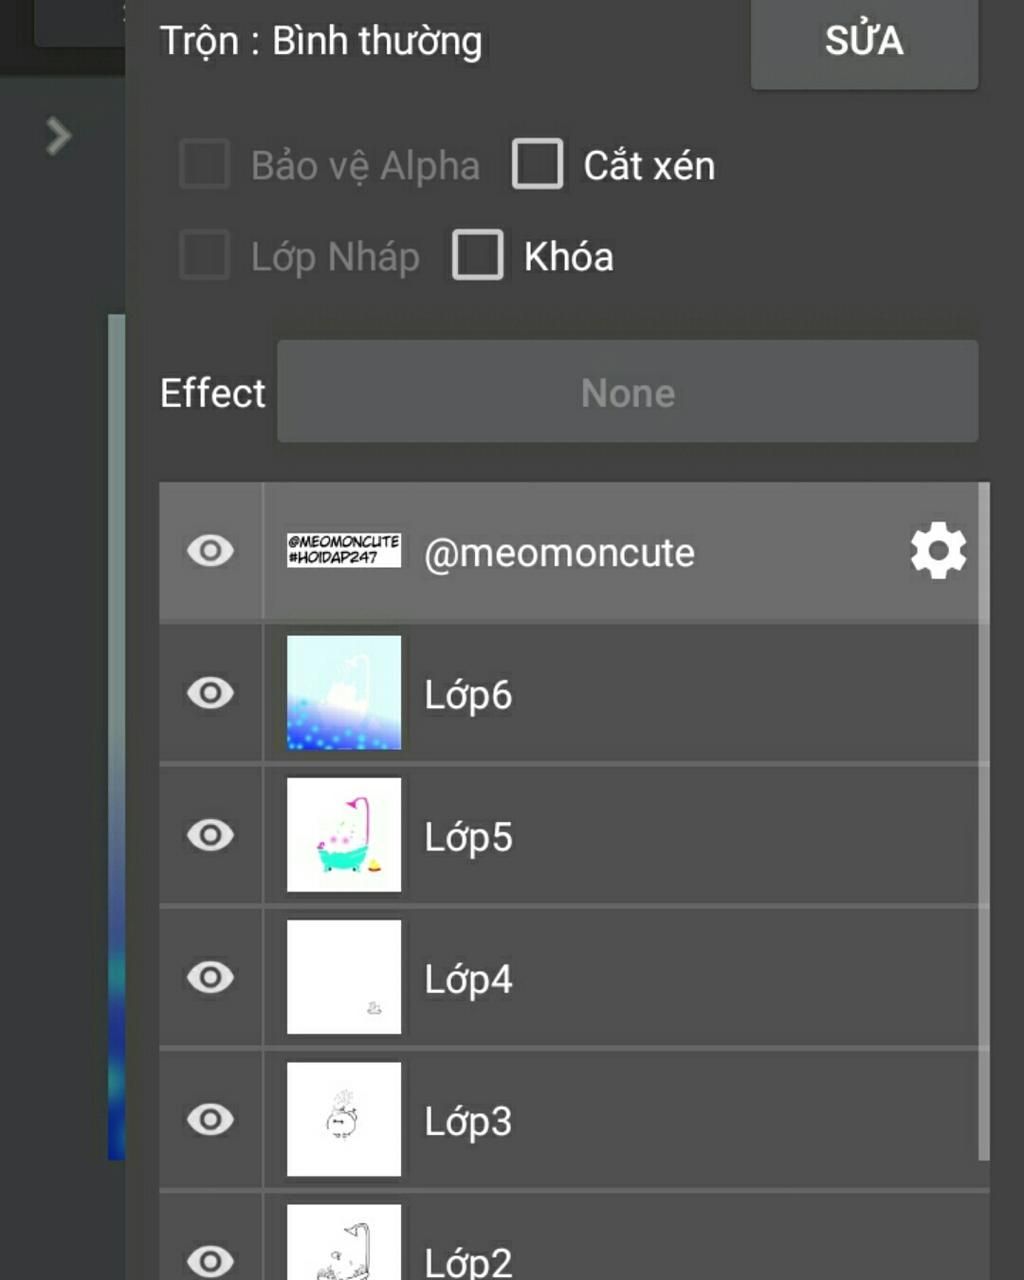Open settings gear for @meomoncute layer

(938, 551)
